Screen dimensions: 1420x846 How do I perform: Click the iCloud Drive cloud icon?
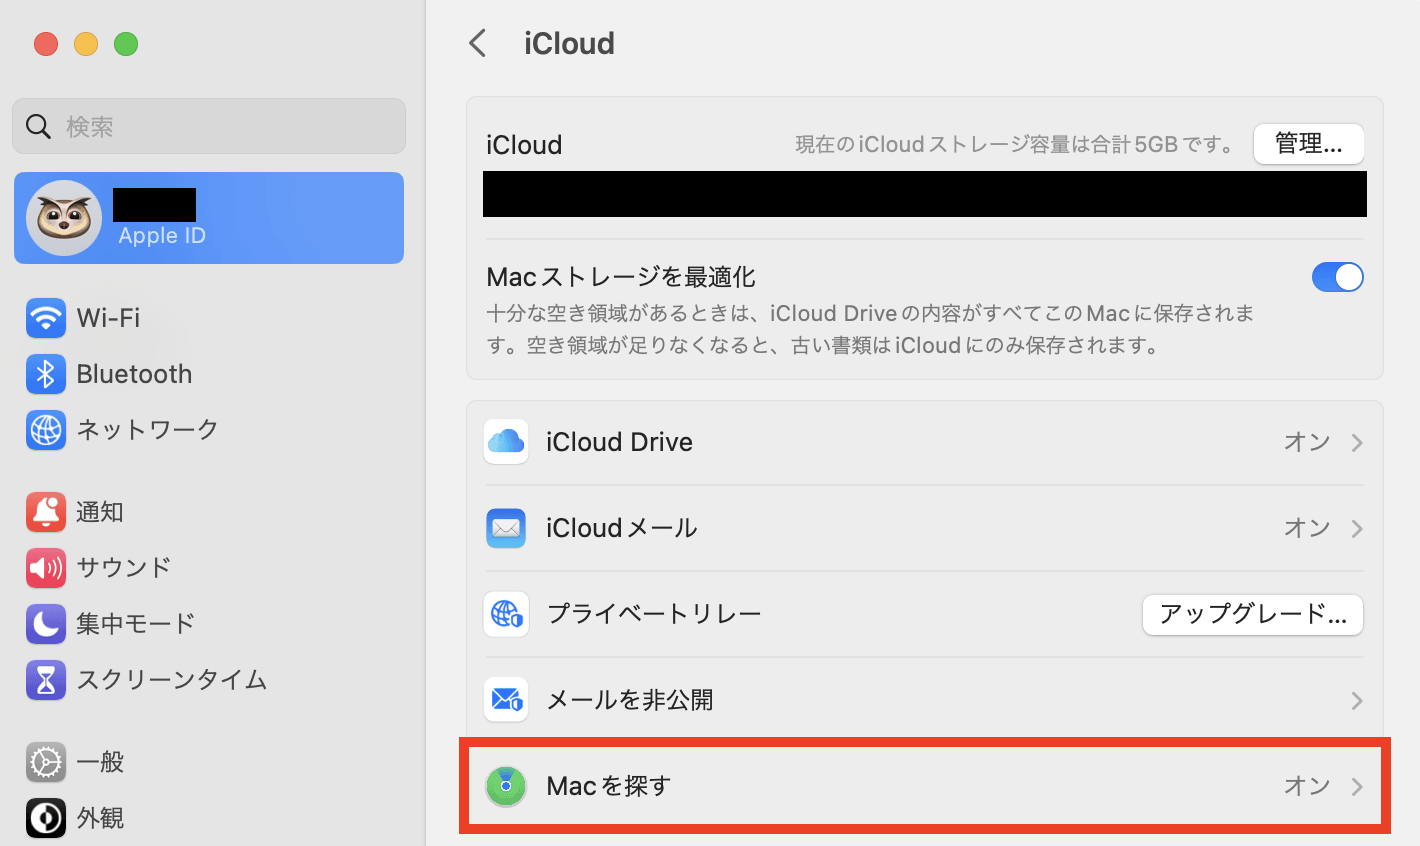pos(506,442)
